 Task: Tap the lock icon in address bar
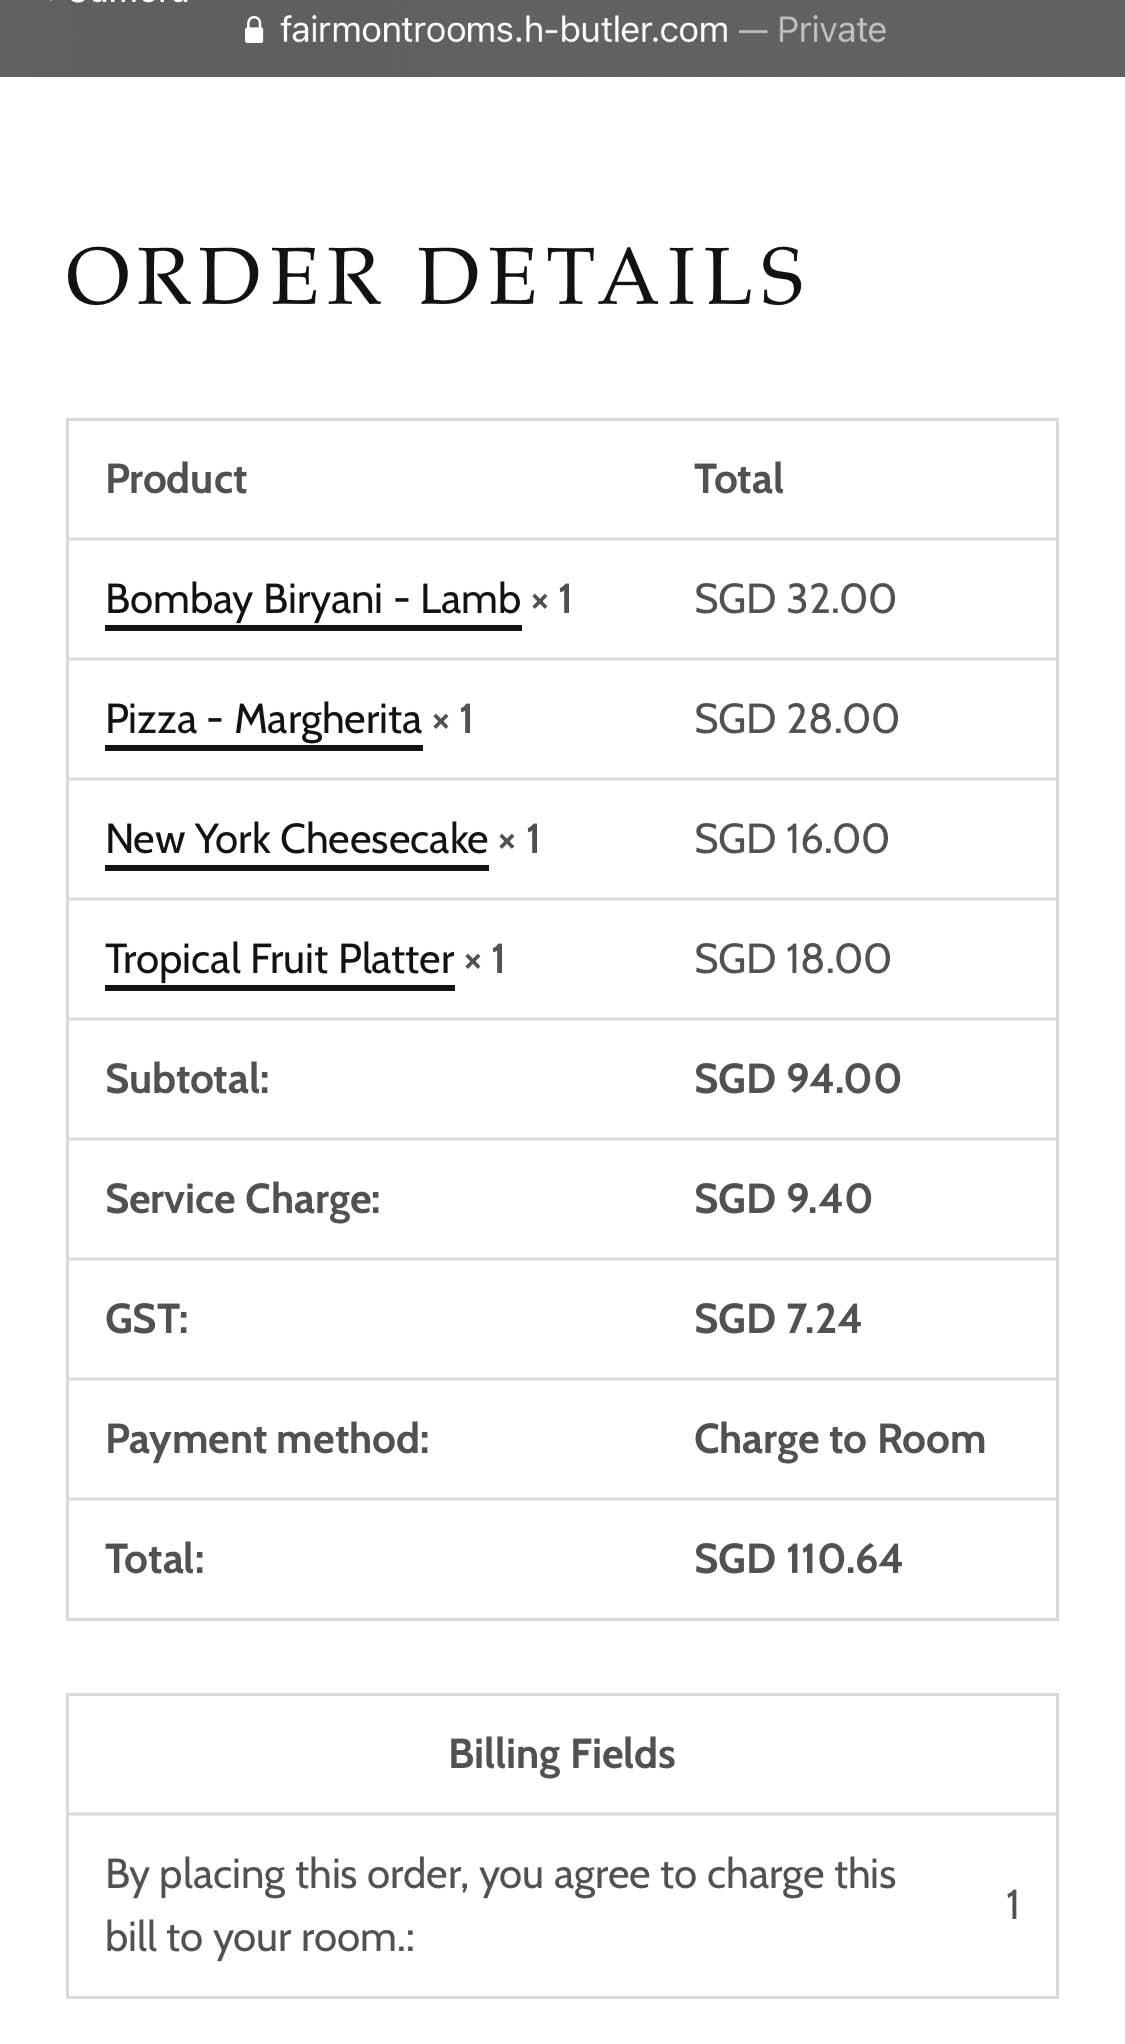pos(254,31)
